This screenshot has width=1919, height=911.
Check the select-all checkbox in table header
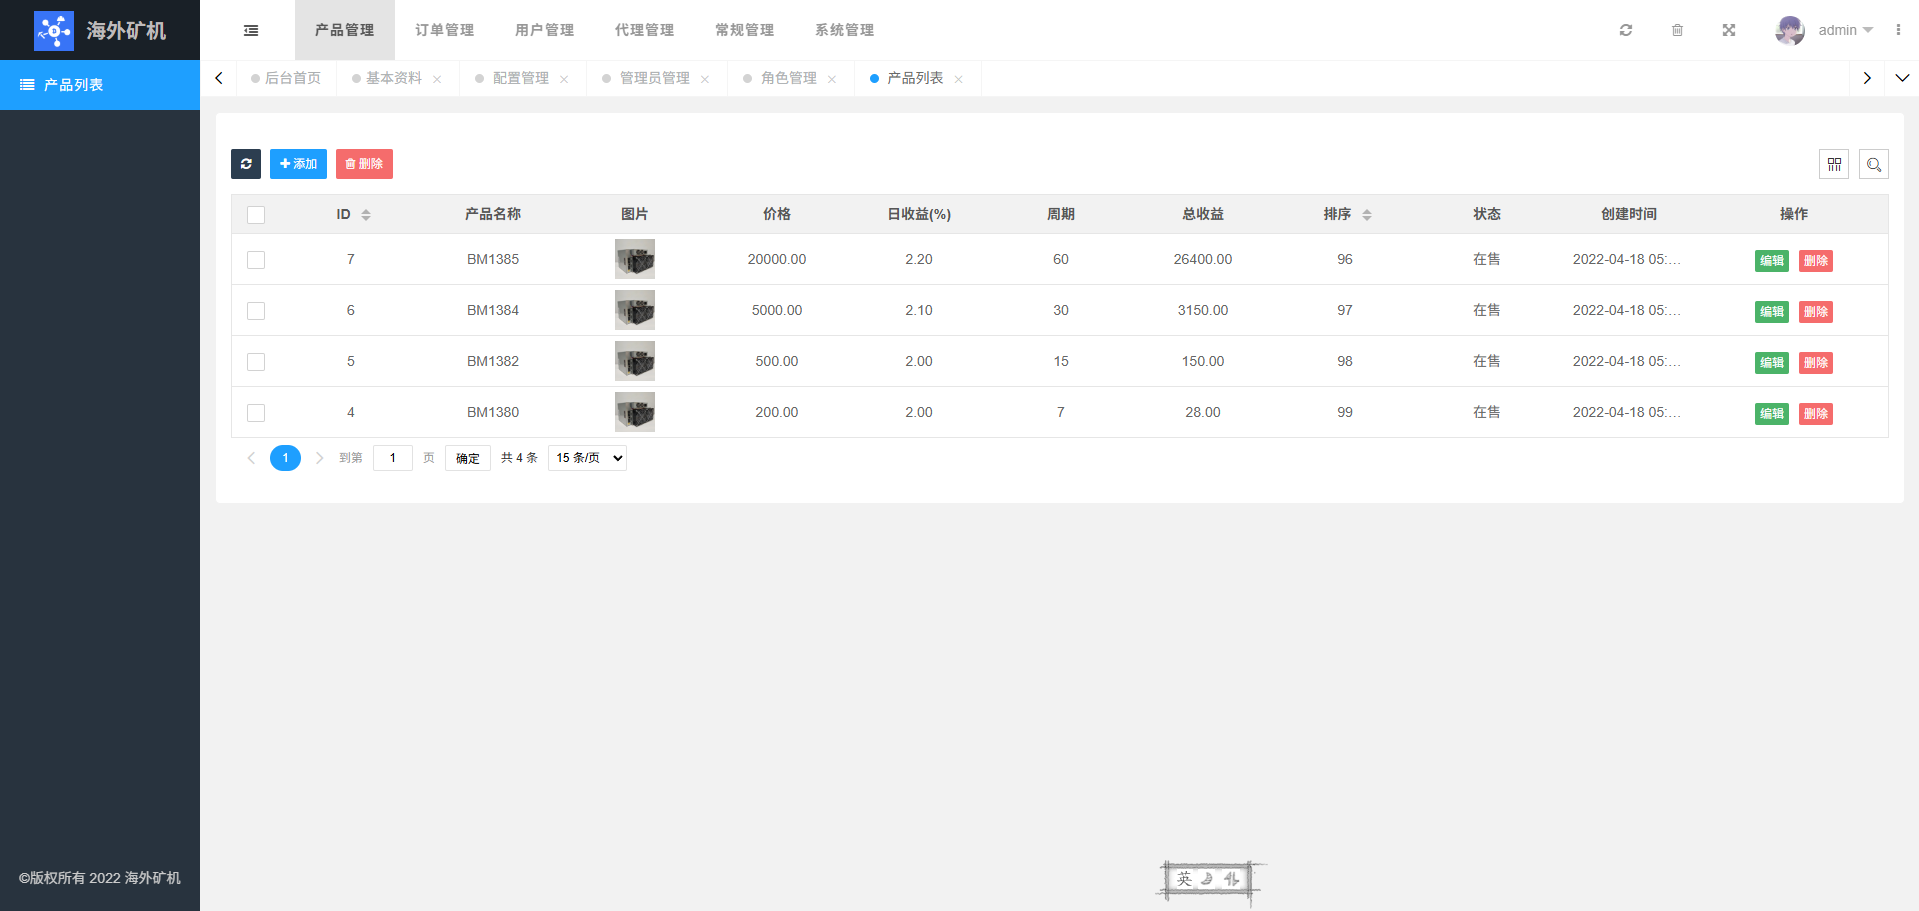click(x=256, y=215)
